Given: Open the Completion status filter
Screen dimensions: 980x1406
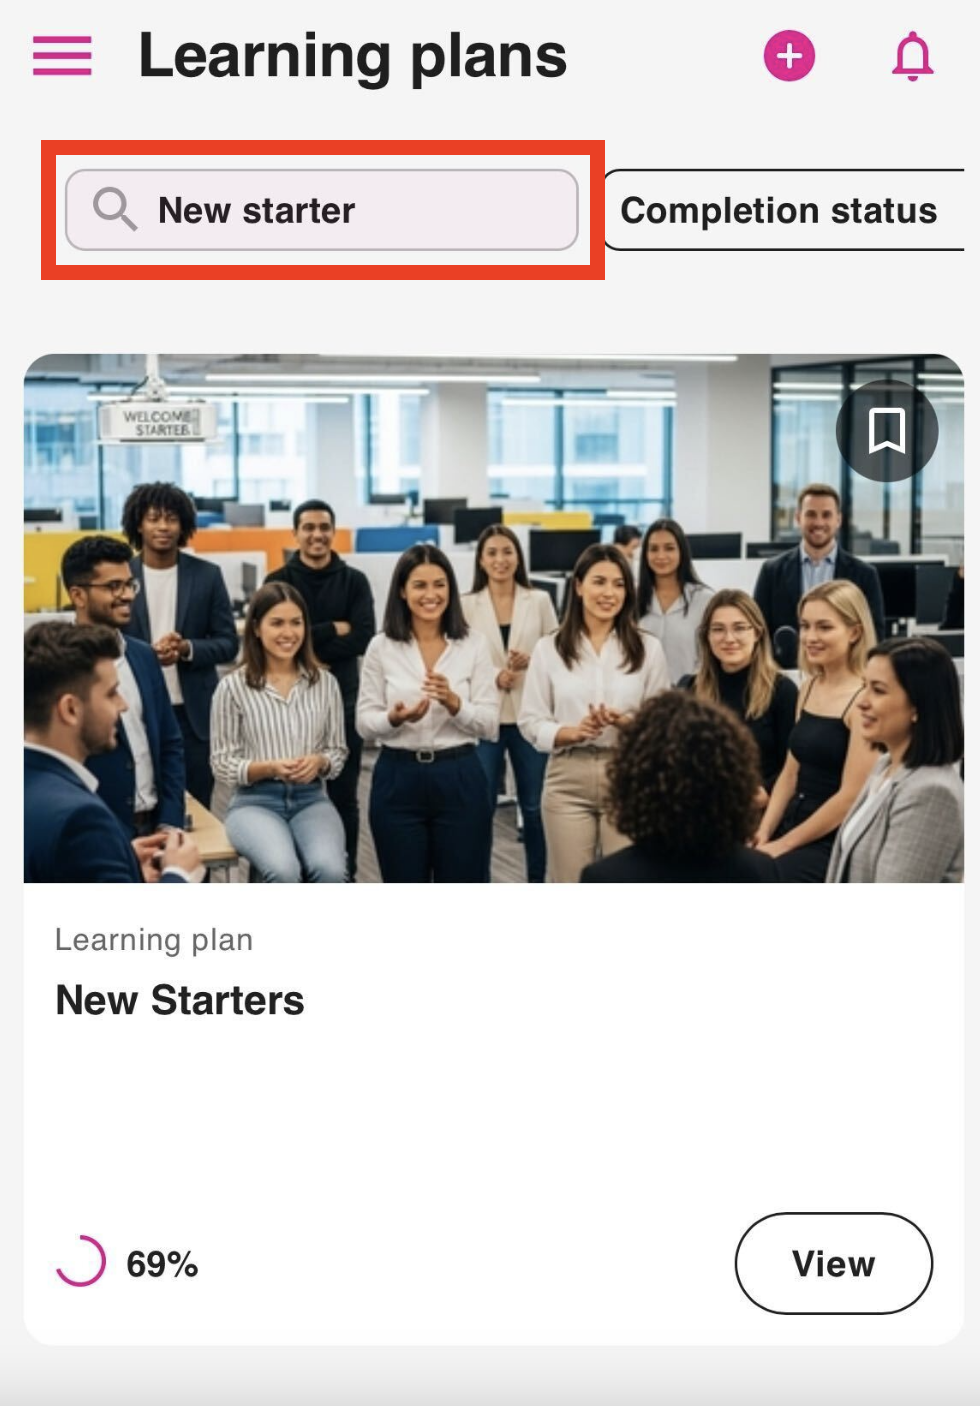Looking at the screenshot, I should tap(783, 210).
